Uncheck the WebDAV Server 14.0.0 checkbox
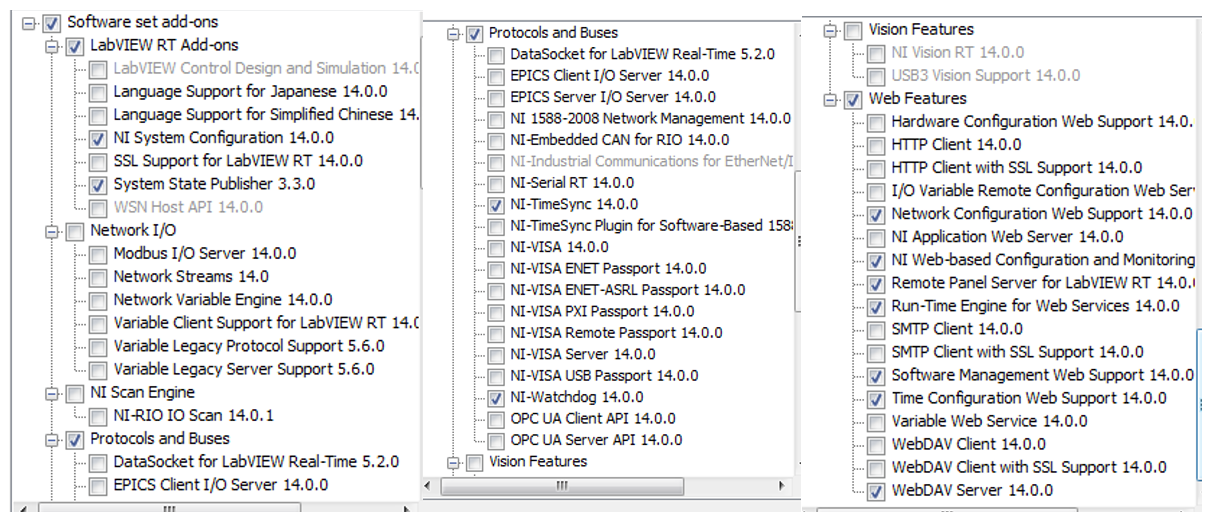Viewport: 1208px width, 518px height. (876, 491)
